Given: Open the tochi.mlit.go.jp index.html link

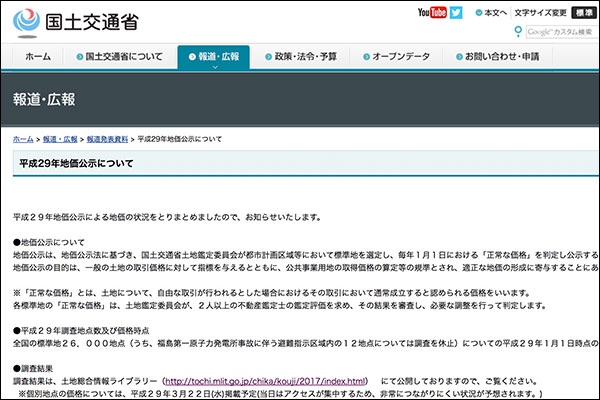Looking at the screenshot, I should [x=265, y=381].
